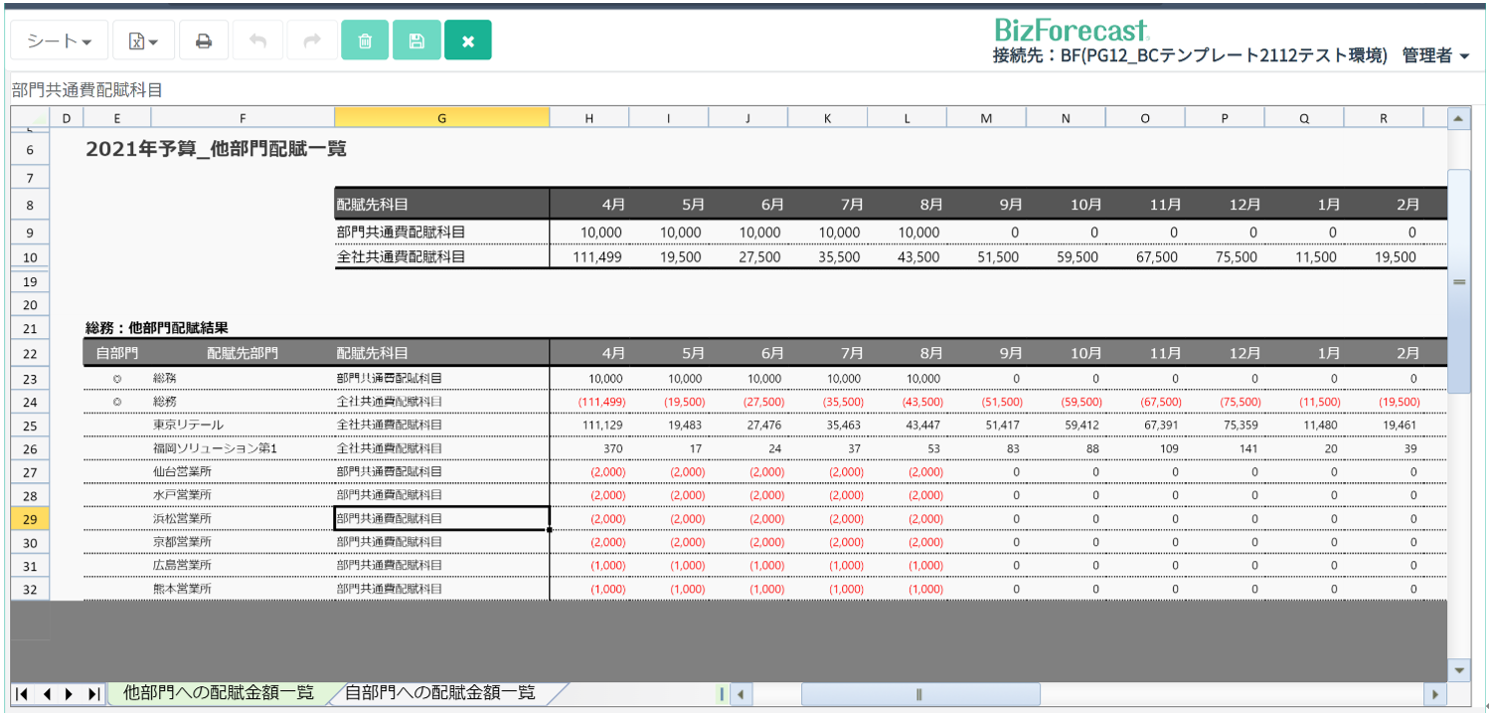Jump to first sheet tab arrow
Image resolution: width=1489 pixels, height=716 pixels.
point(22,694)
